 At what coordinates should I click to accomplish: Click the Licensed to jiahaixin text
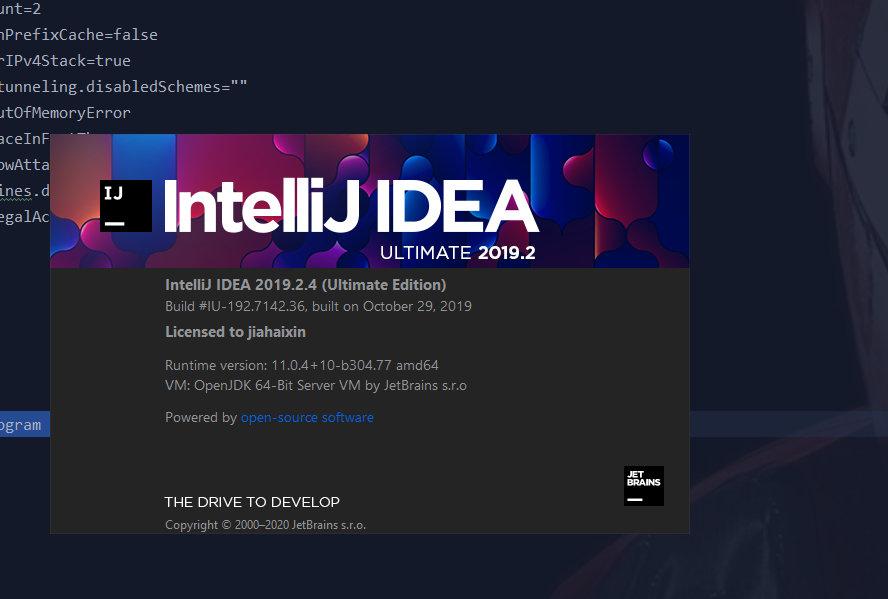[236, 332]
